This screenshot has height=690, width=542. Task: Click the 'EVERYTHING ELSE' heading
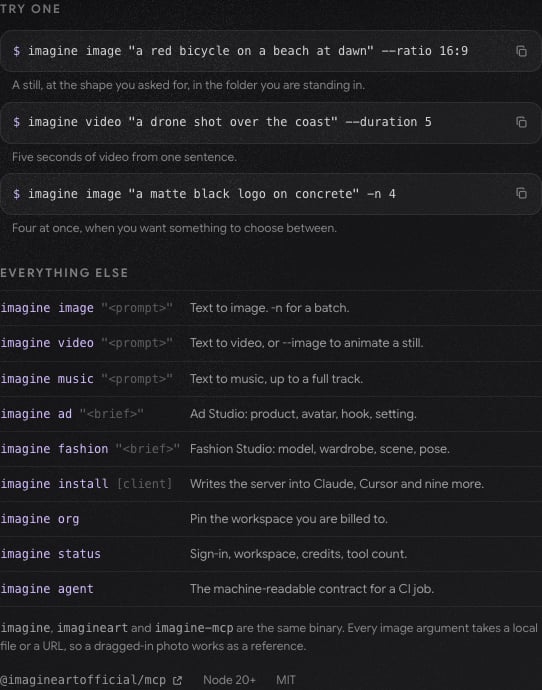[64, 273]
